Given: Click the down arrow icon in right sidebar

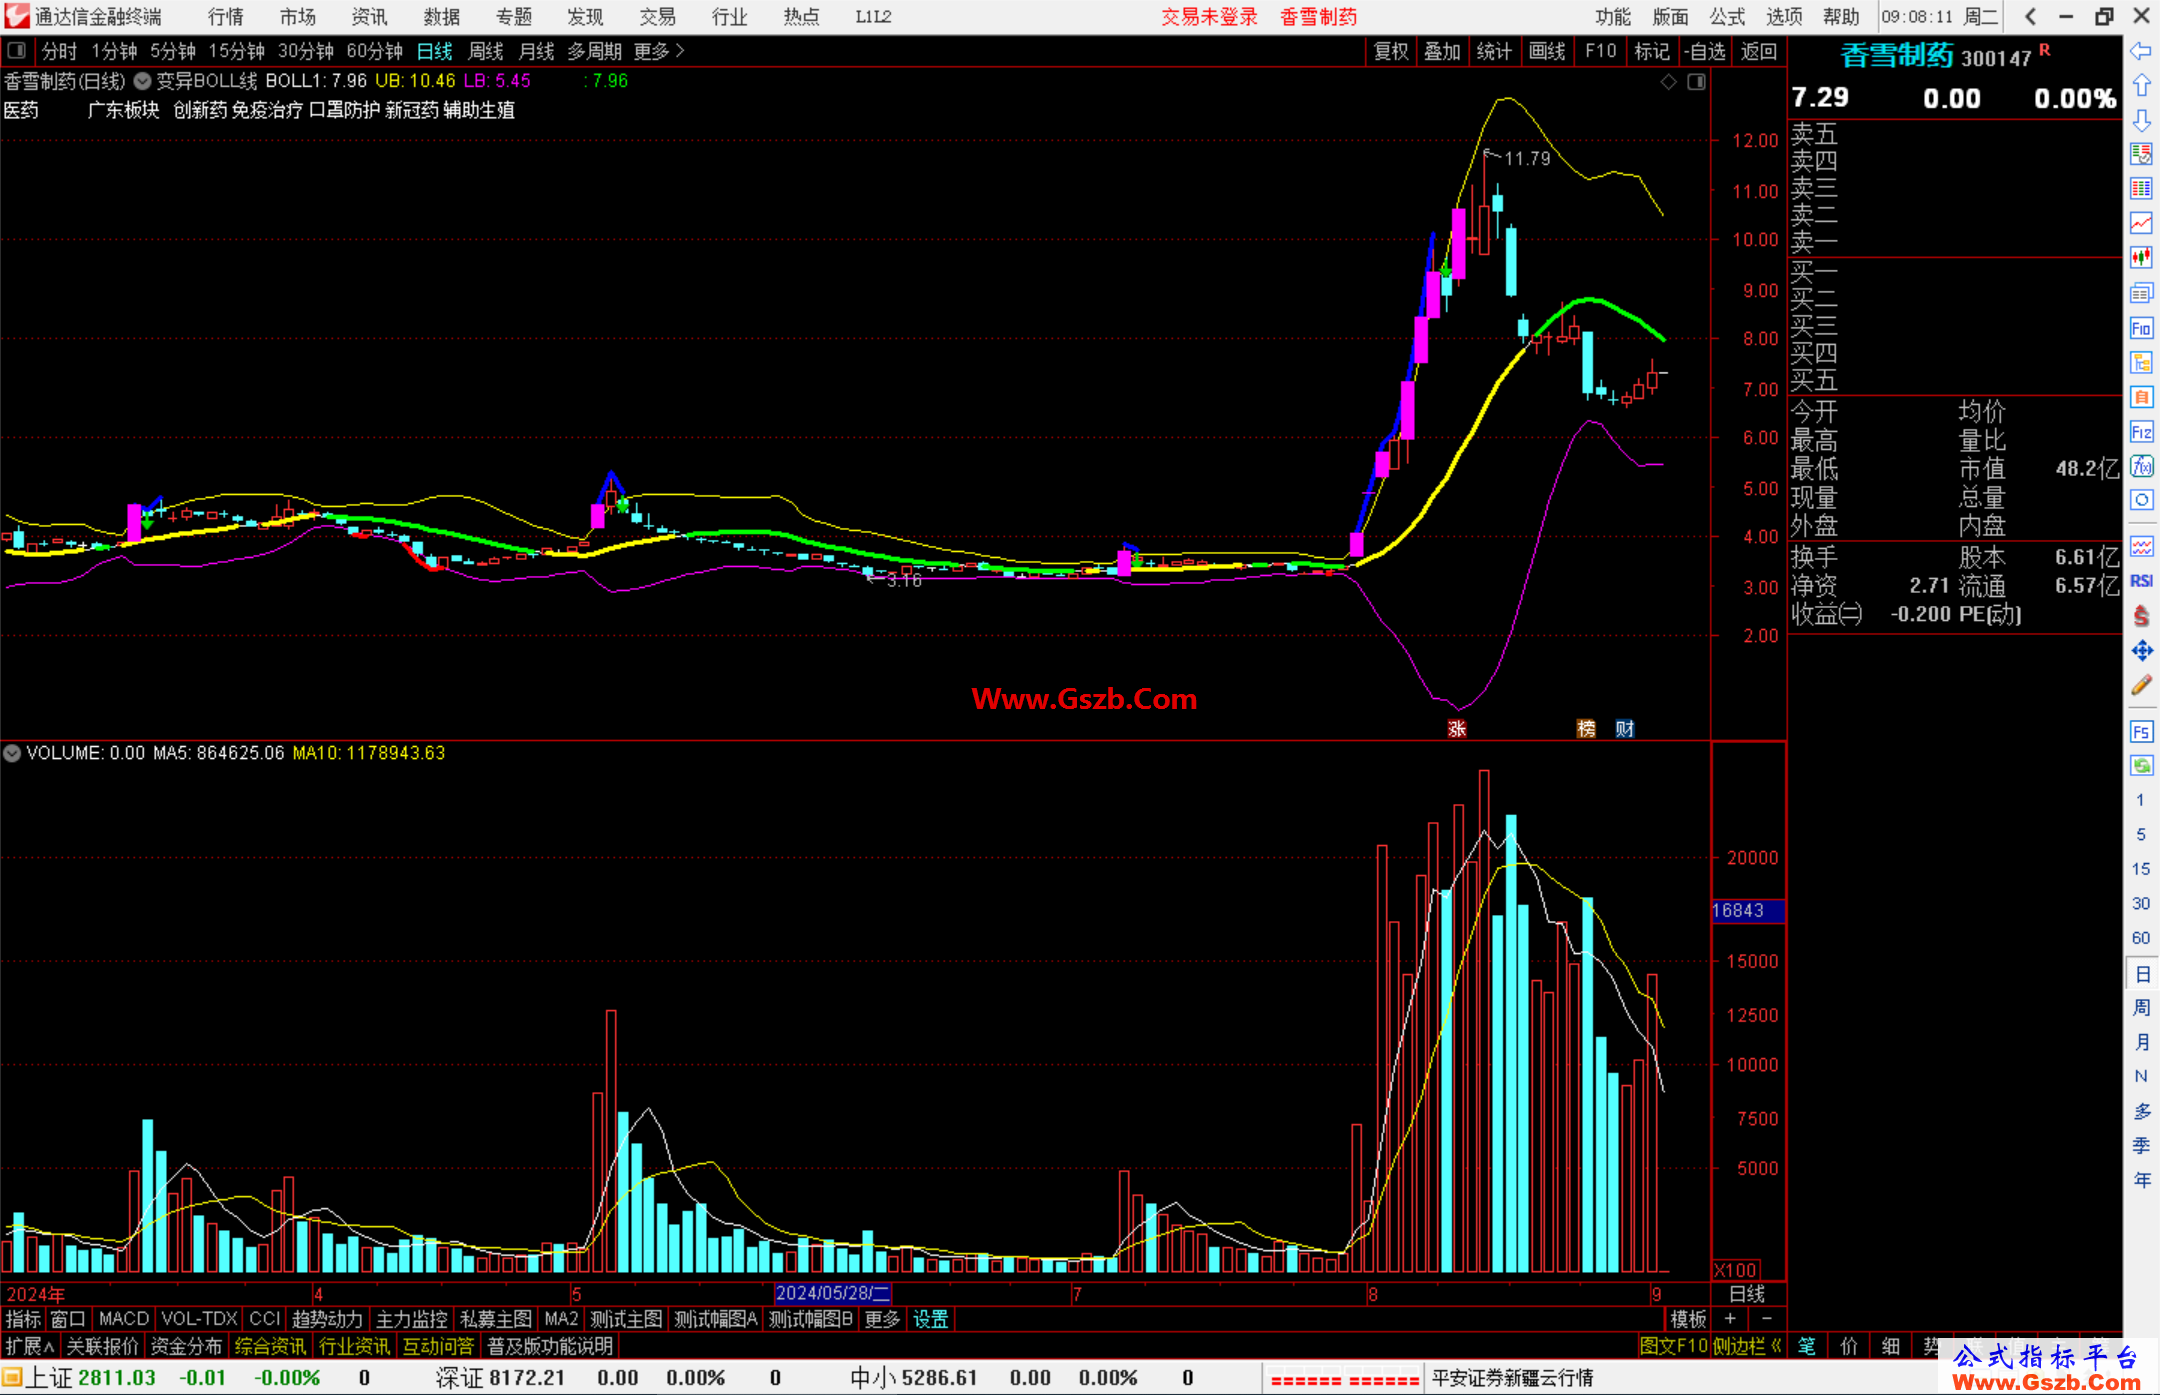Looking at the screenshot, I should click(x=2141, y=121).
